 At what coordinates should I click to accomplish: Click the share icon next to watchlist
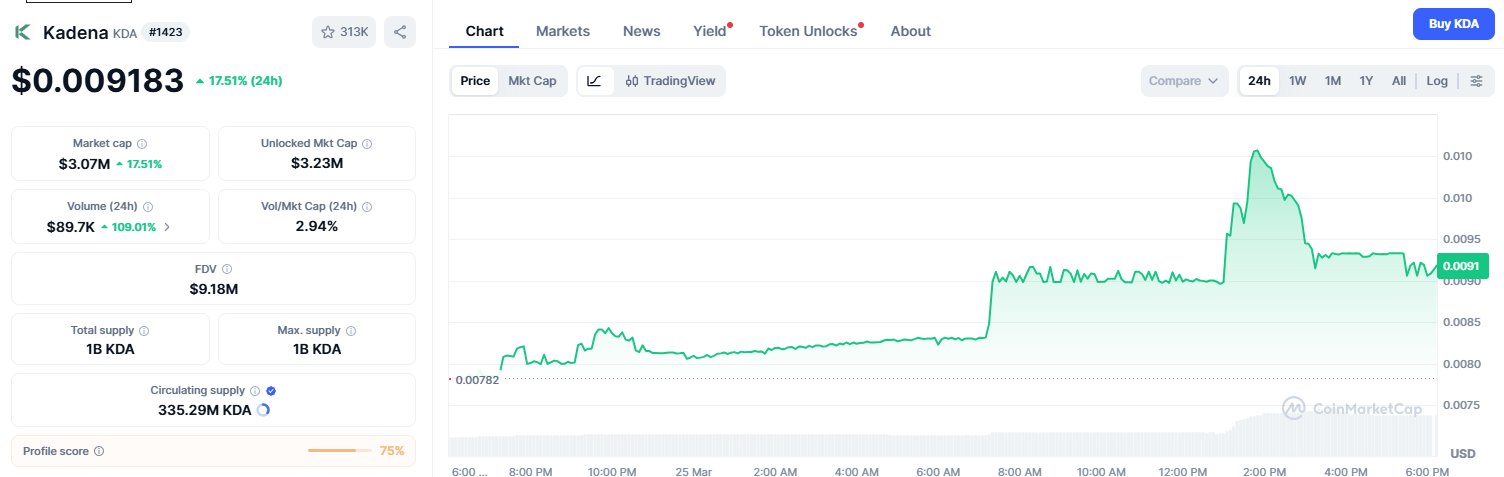click(399, 32)
